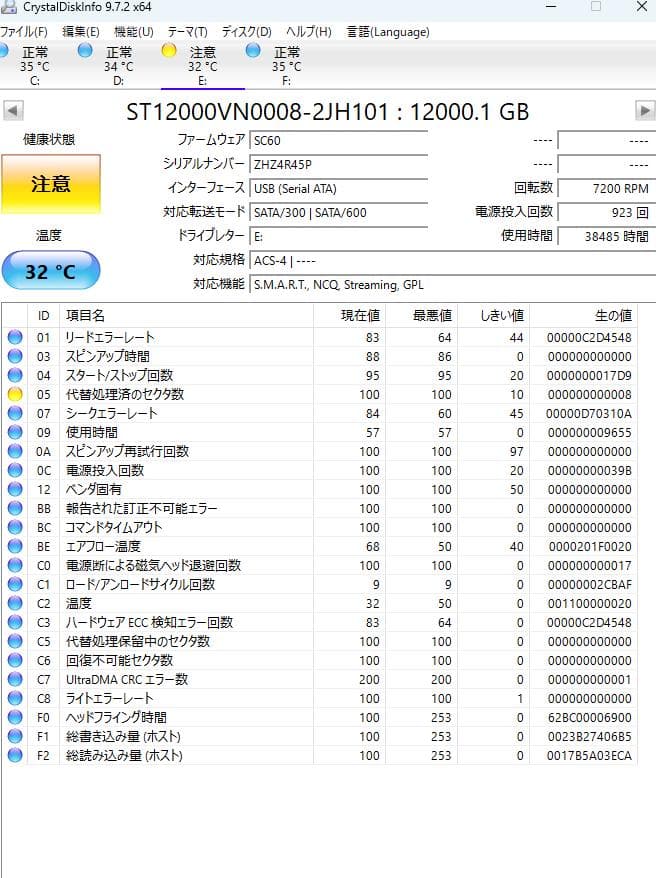Click the features field S.M.A.R.T., NCQ, Streaming, GPL

click(x=452, y=284)
